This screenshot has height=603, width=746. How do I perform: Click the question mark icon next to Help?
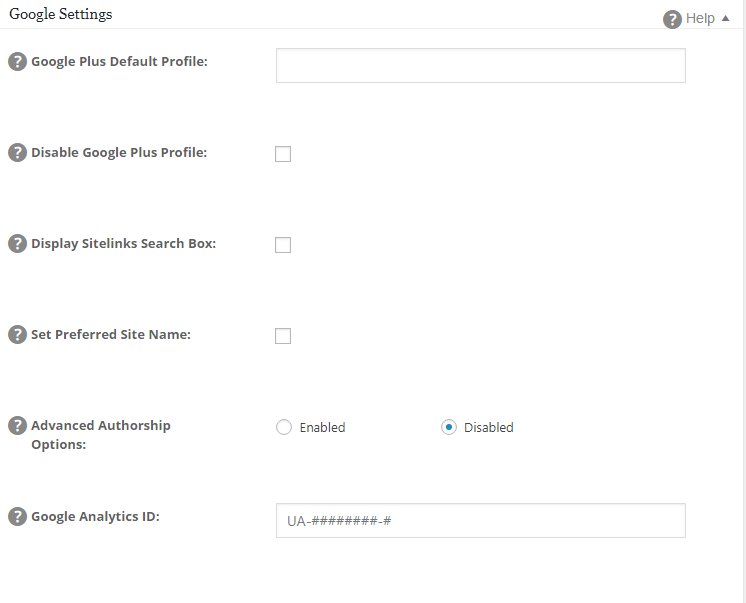pyautogui.click(x=672, y=18)
